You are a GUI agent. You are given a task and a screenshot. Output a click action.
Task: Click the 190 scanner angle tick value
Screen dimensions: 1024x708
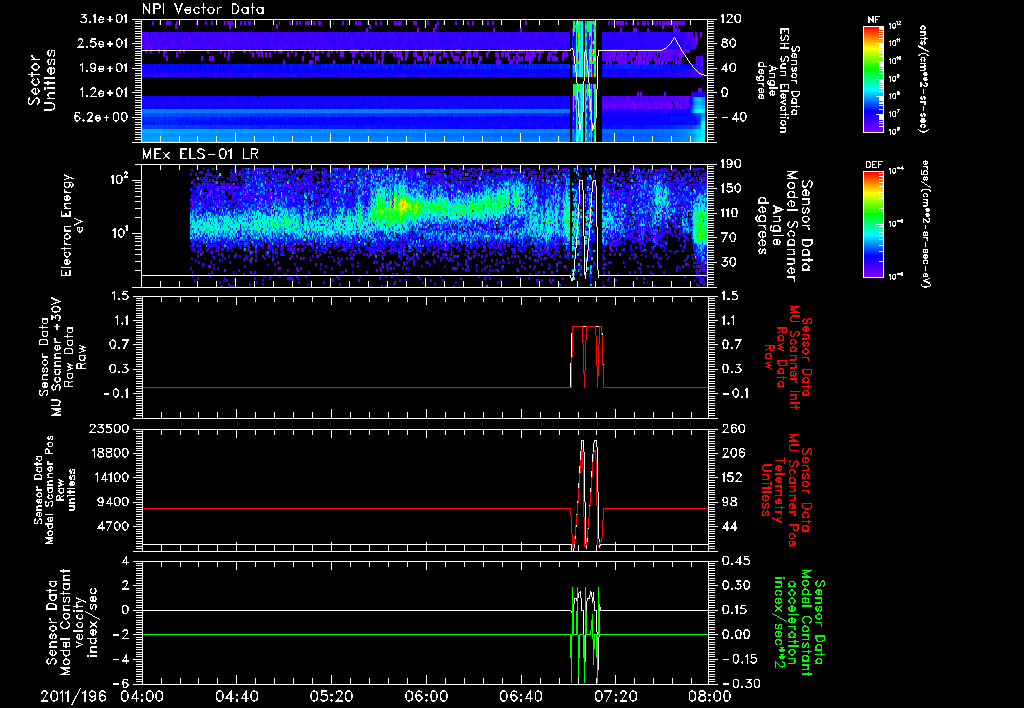[730, 164]
